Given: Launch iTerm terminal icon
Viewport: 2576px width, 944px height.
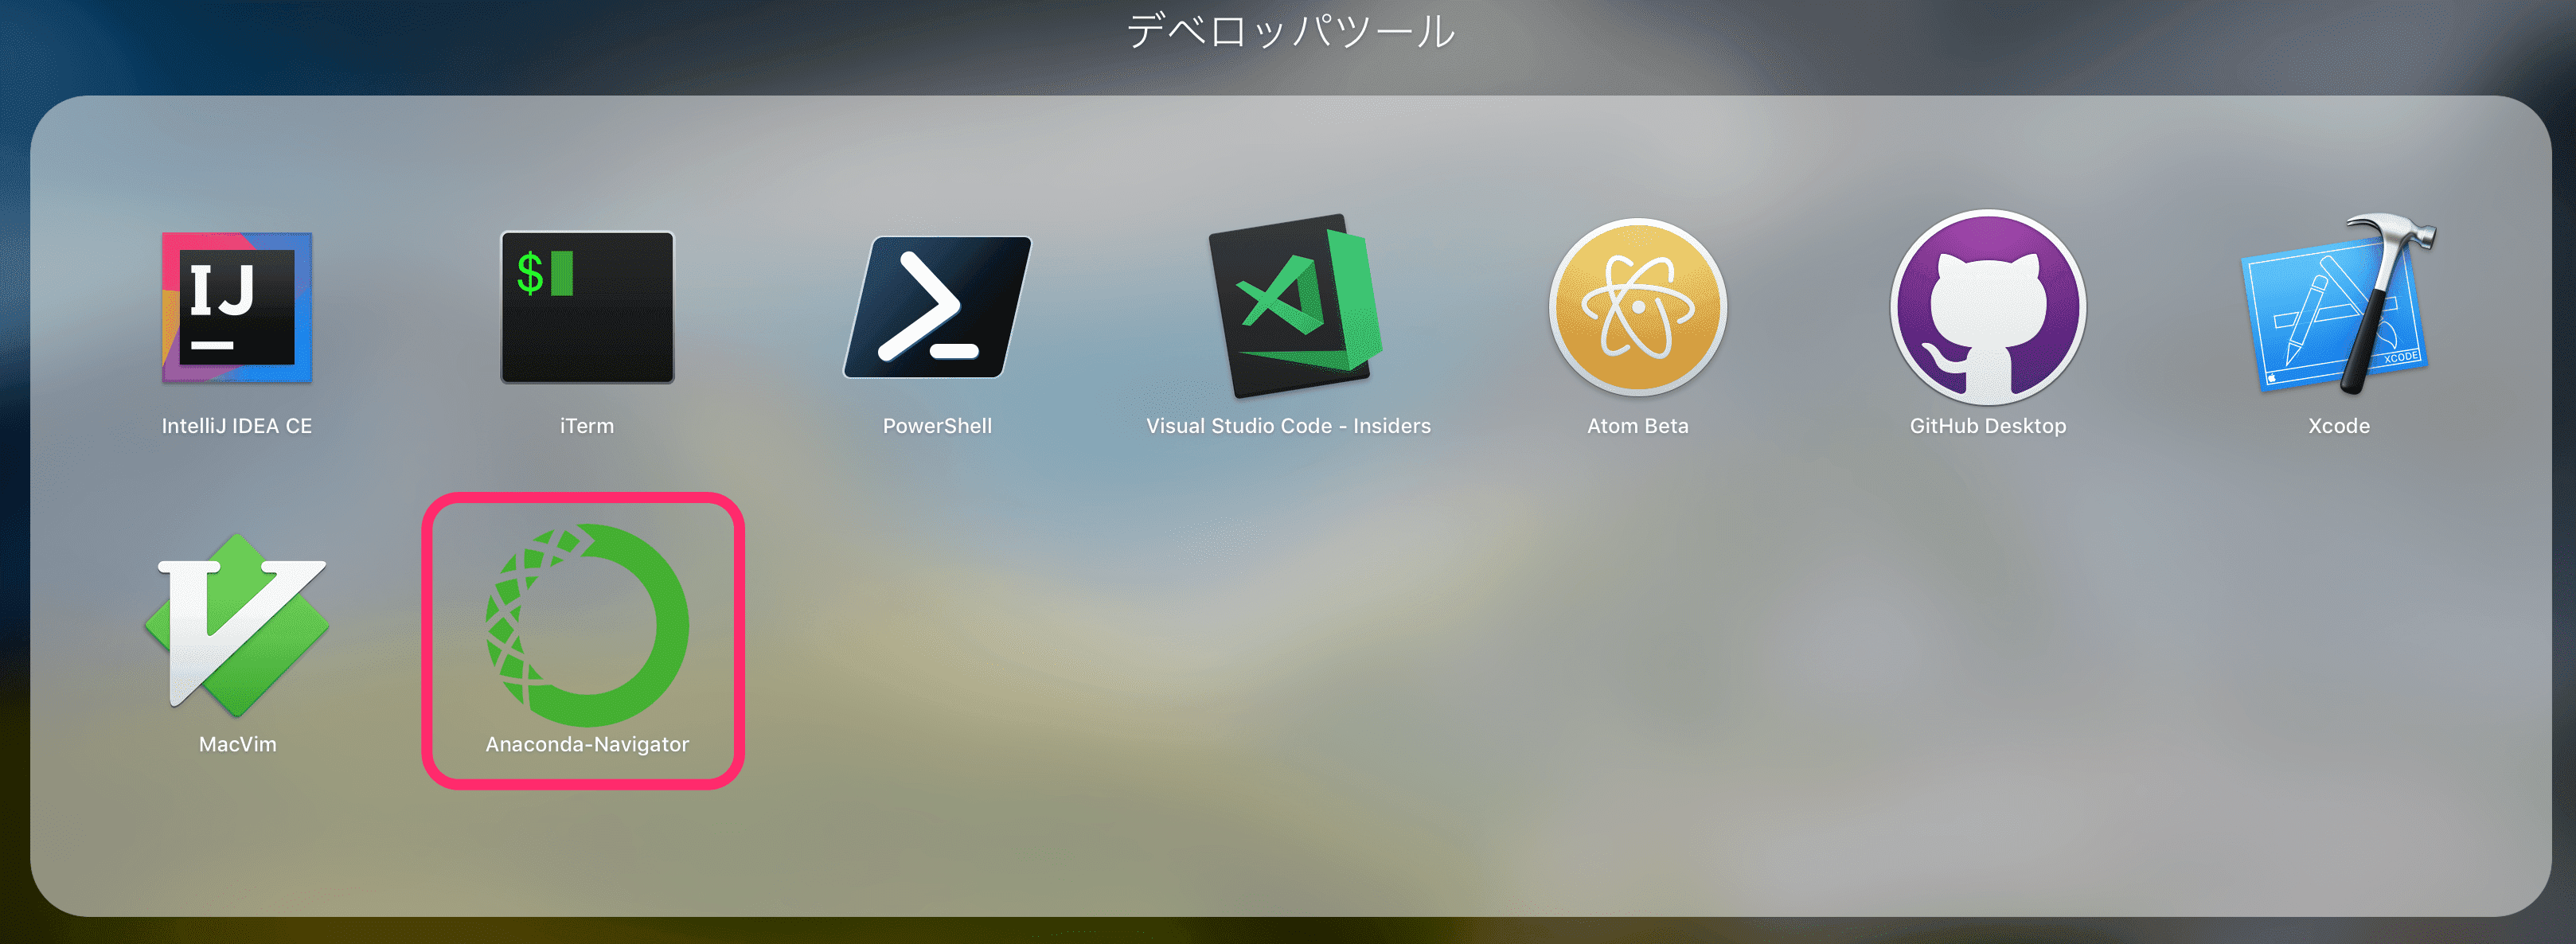Looking at the screenshot, I should click(x=587, y=307).
